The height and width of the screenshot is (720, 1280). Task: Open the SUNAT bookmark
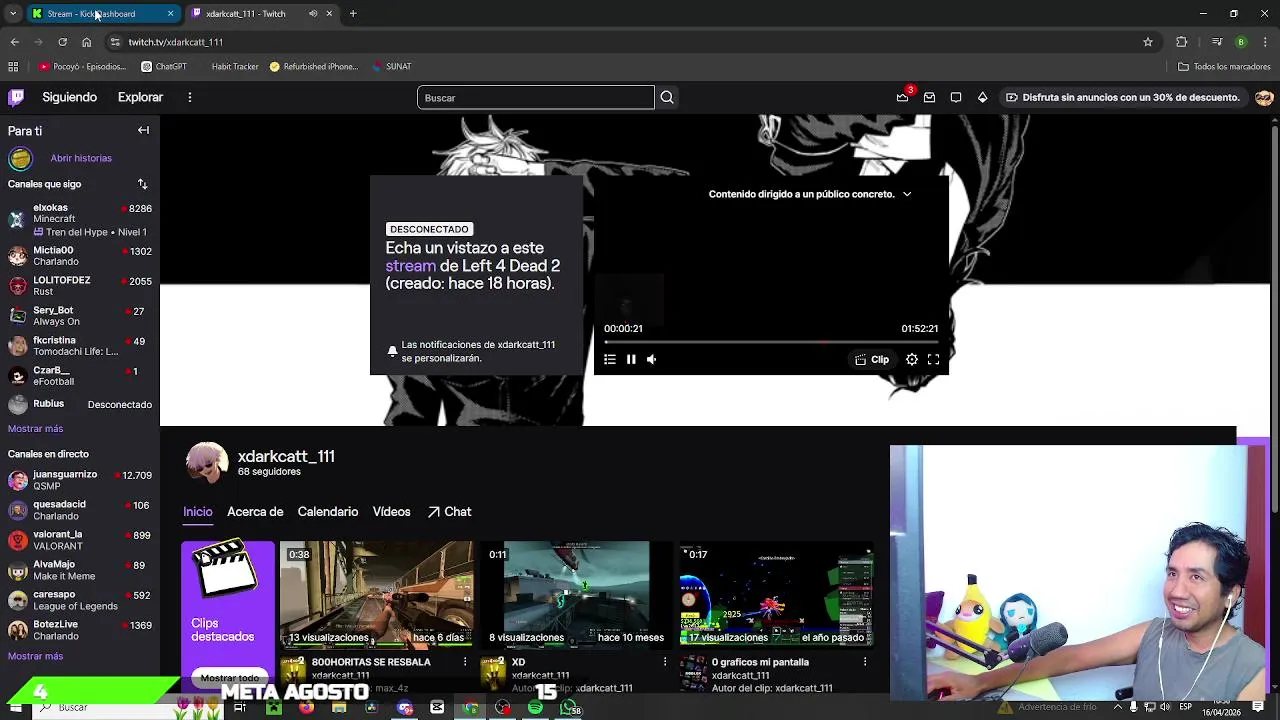pos(391,67)
